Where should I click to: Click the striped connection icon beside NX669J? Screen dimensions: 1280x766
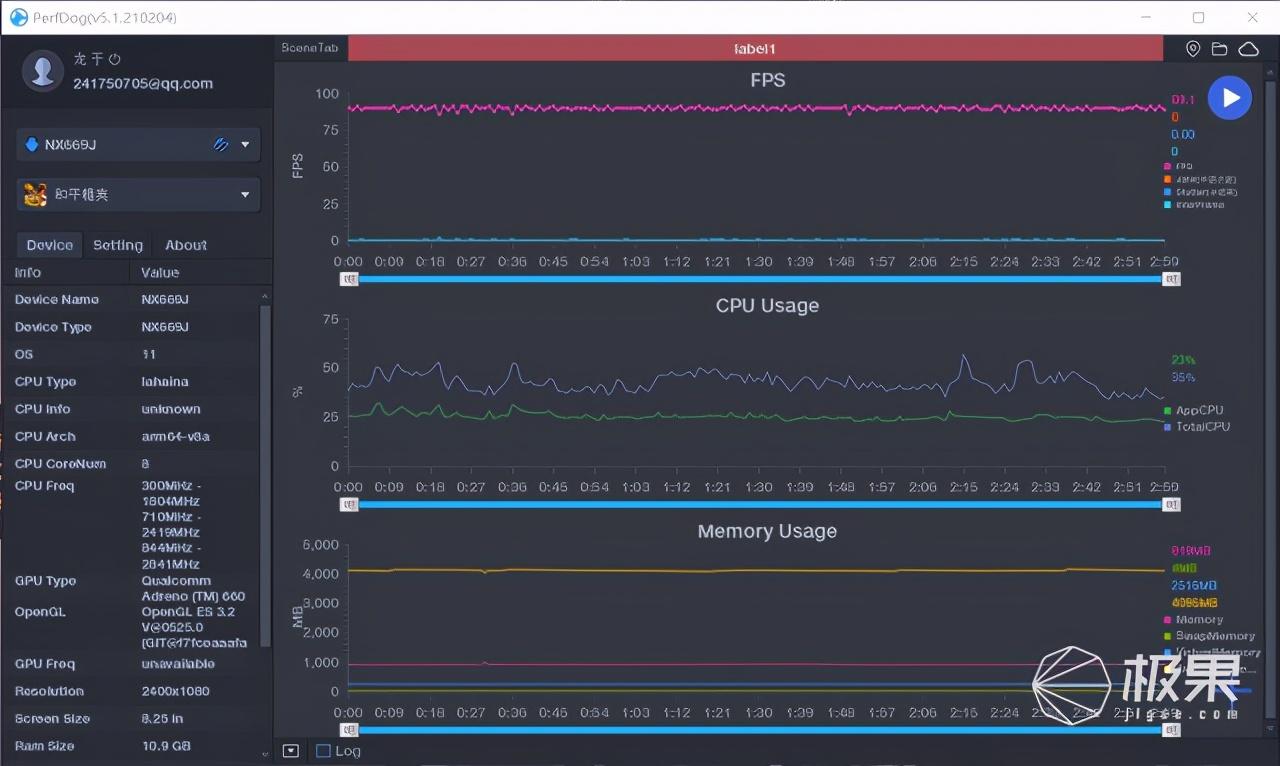tap(221, 145)
